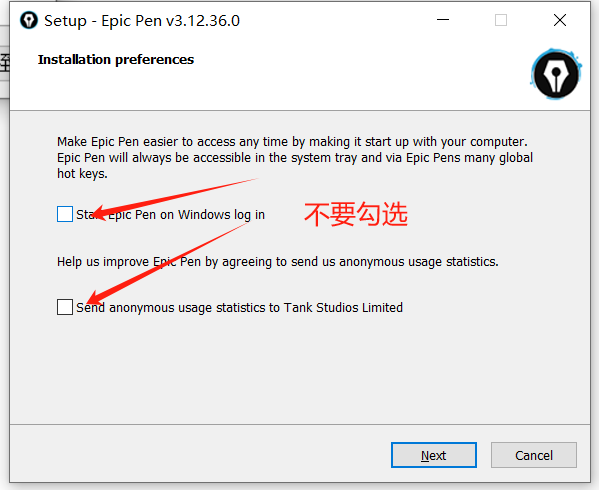Click the 'Make Epic Pen easier to access' paragraph
Image resolution: width=599 pixels, height=490 pixels.
[x=295, y=157]
